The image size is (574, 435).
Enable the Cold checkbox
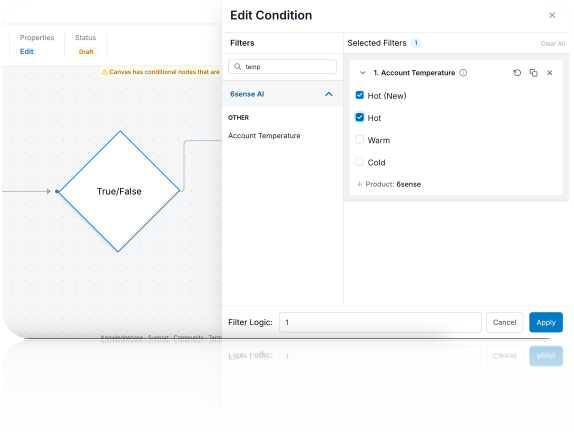(x=359, y=162)
